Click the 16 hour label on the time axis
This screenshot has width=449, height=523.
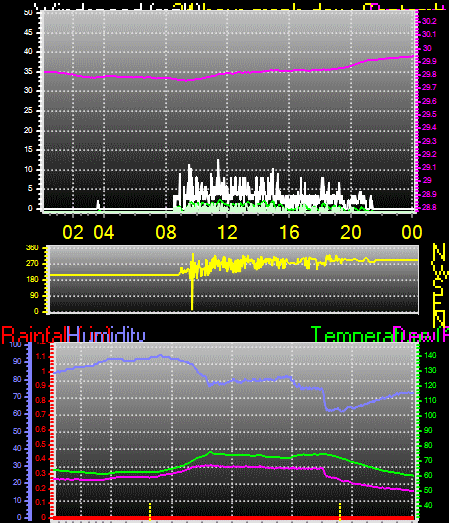click(289, 232)
